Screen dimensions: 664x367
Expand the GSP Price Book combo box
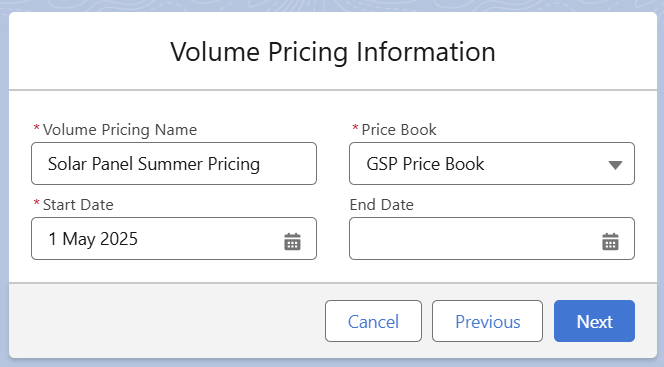point(492,163)
